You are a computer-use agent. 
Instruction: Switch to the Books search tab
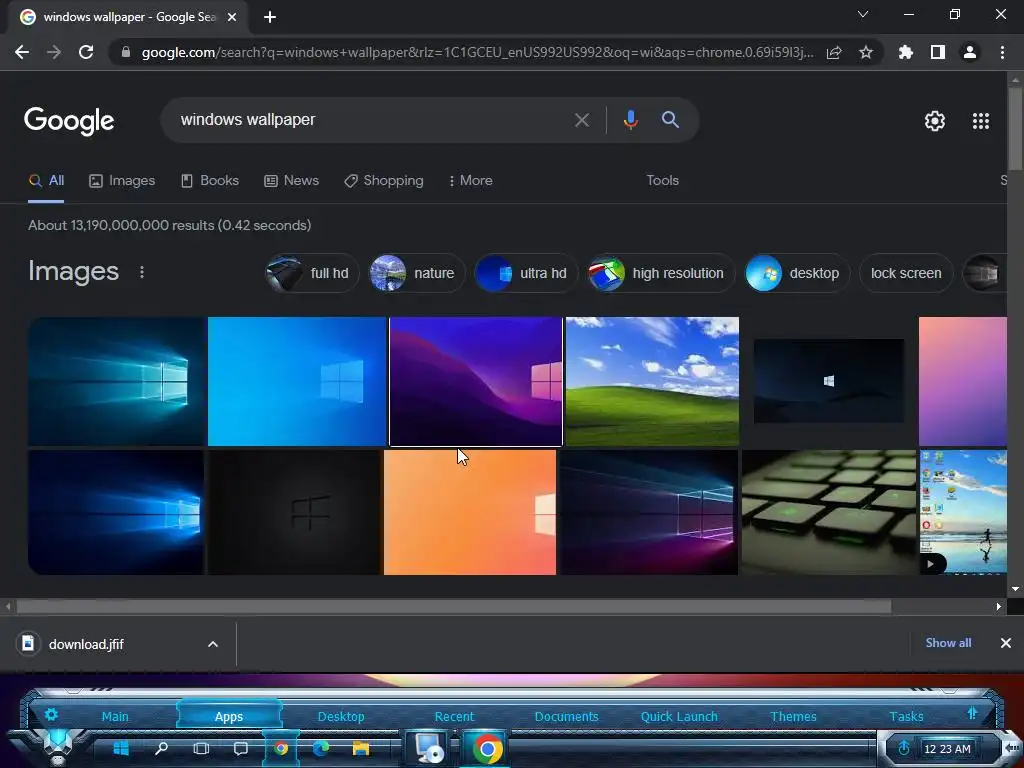pyautogui.click(x=210, y=180)
